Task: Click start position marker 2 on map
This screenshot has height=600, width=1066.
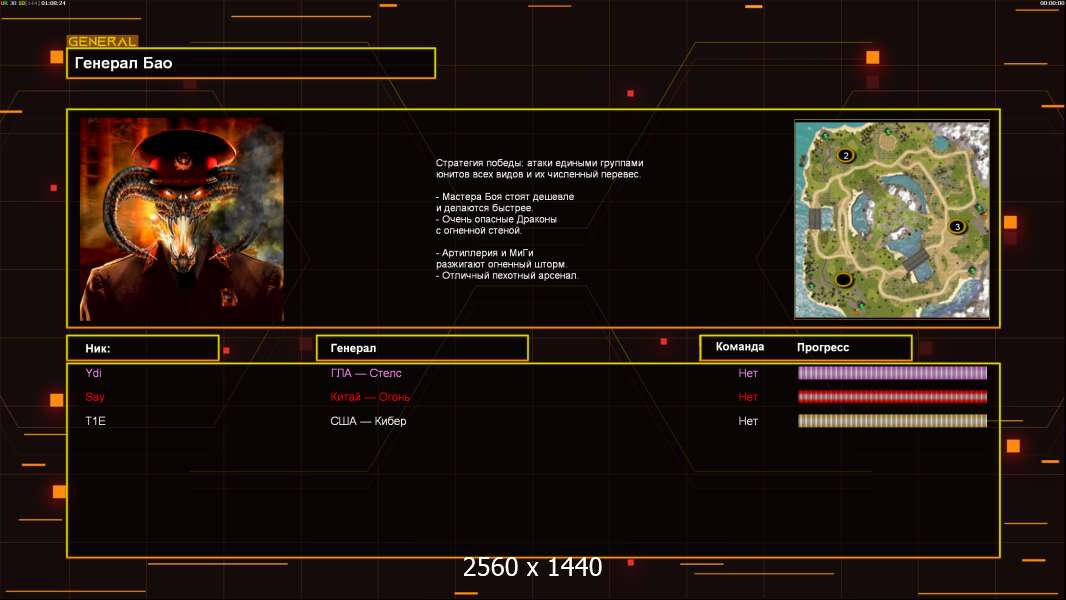Action: 846,156
